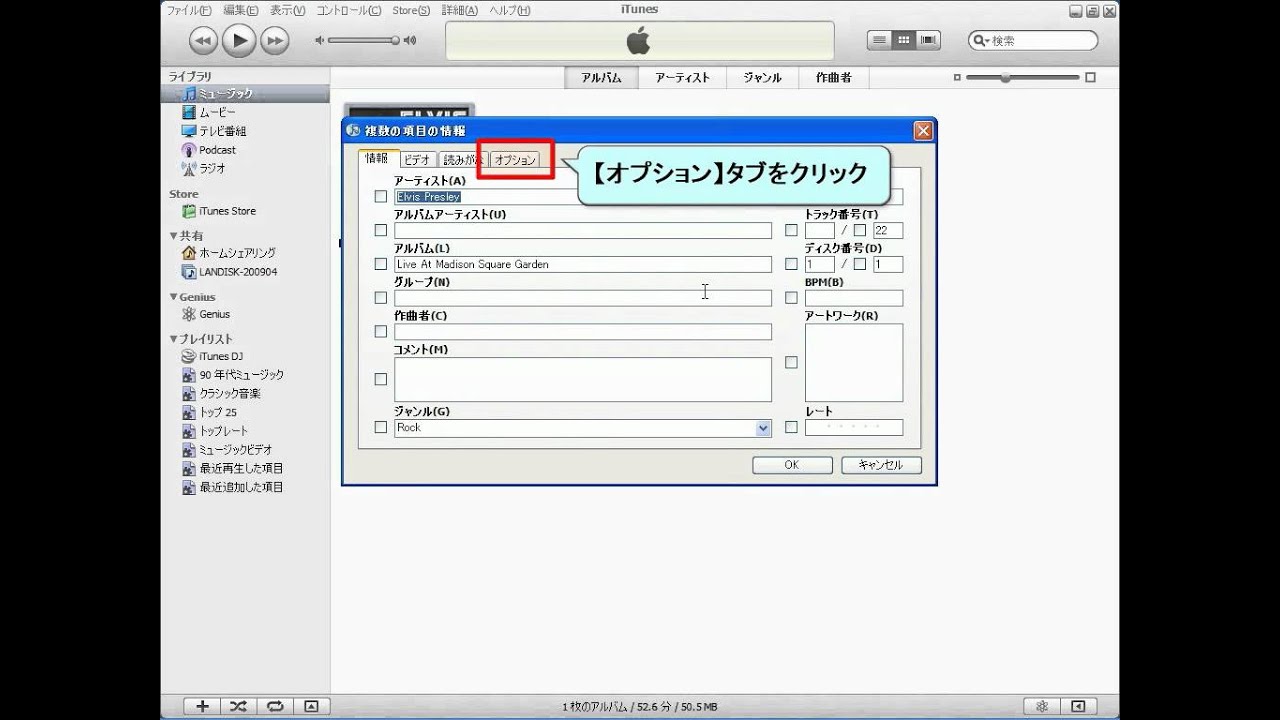This screenshot has height=720, width=1280.
Task: Set the レート star rating field
Action: click(x=854, y=427)
